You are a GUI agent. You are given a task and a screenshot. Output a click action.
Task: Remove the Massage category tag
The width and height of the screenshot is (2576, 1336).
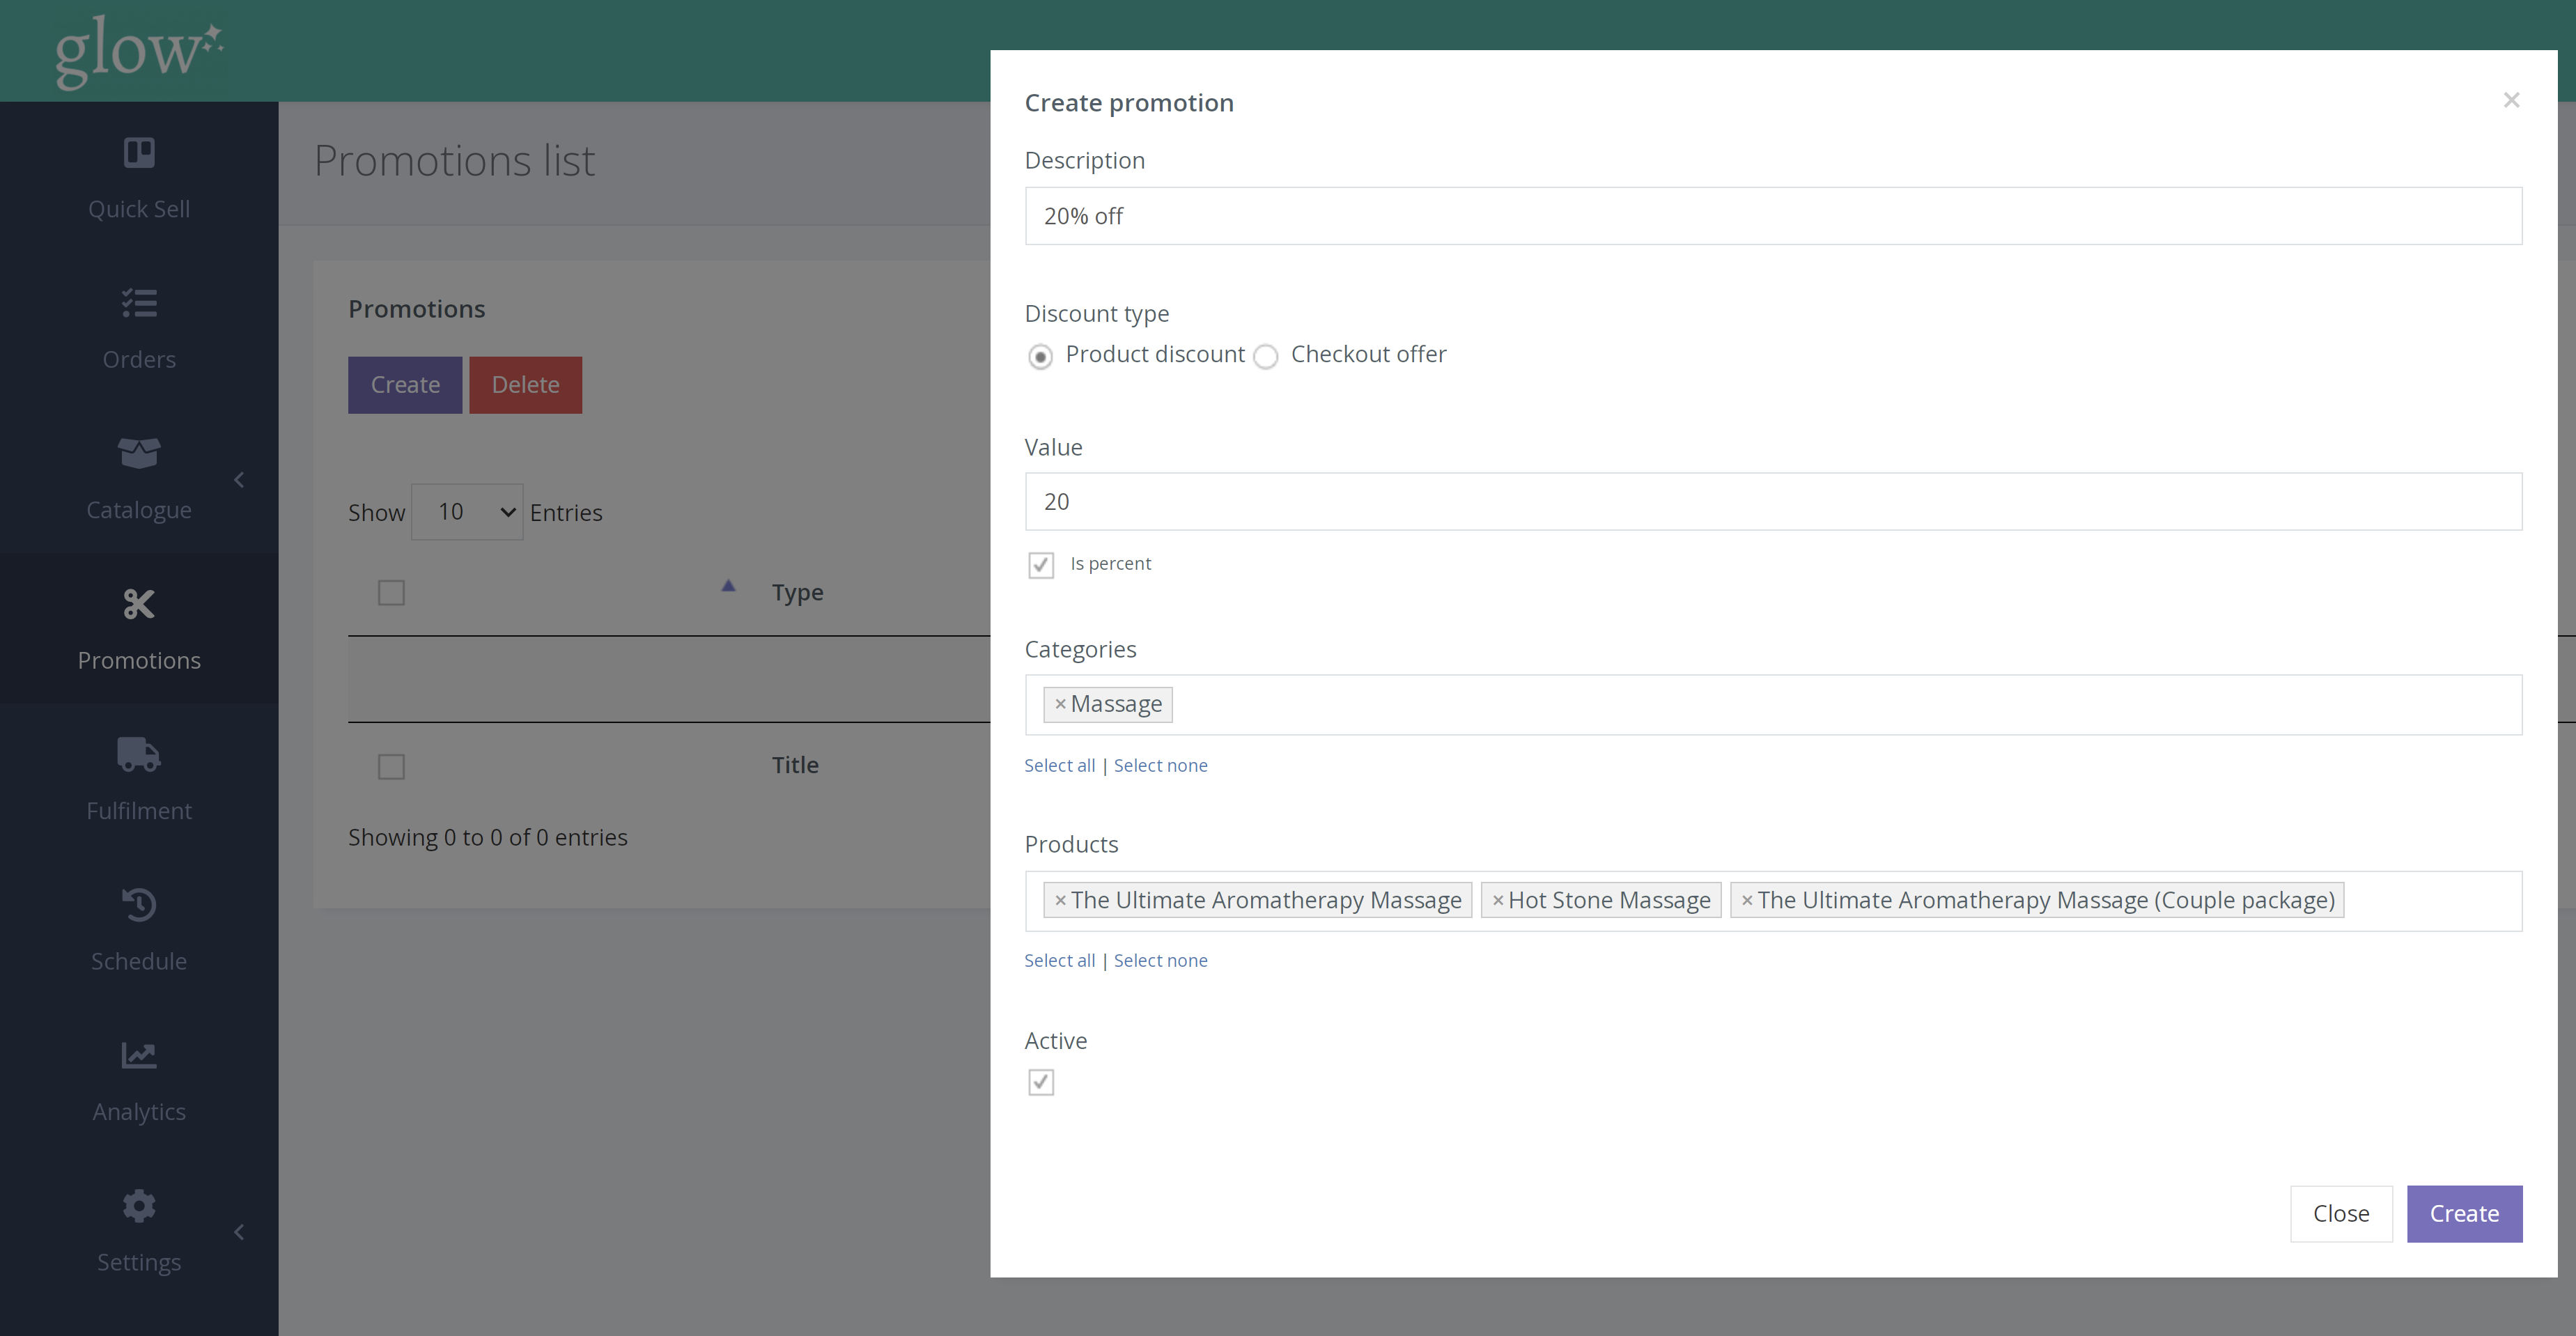point(1060,704)
